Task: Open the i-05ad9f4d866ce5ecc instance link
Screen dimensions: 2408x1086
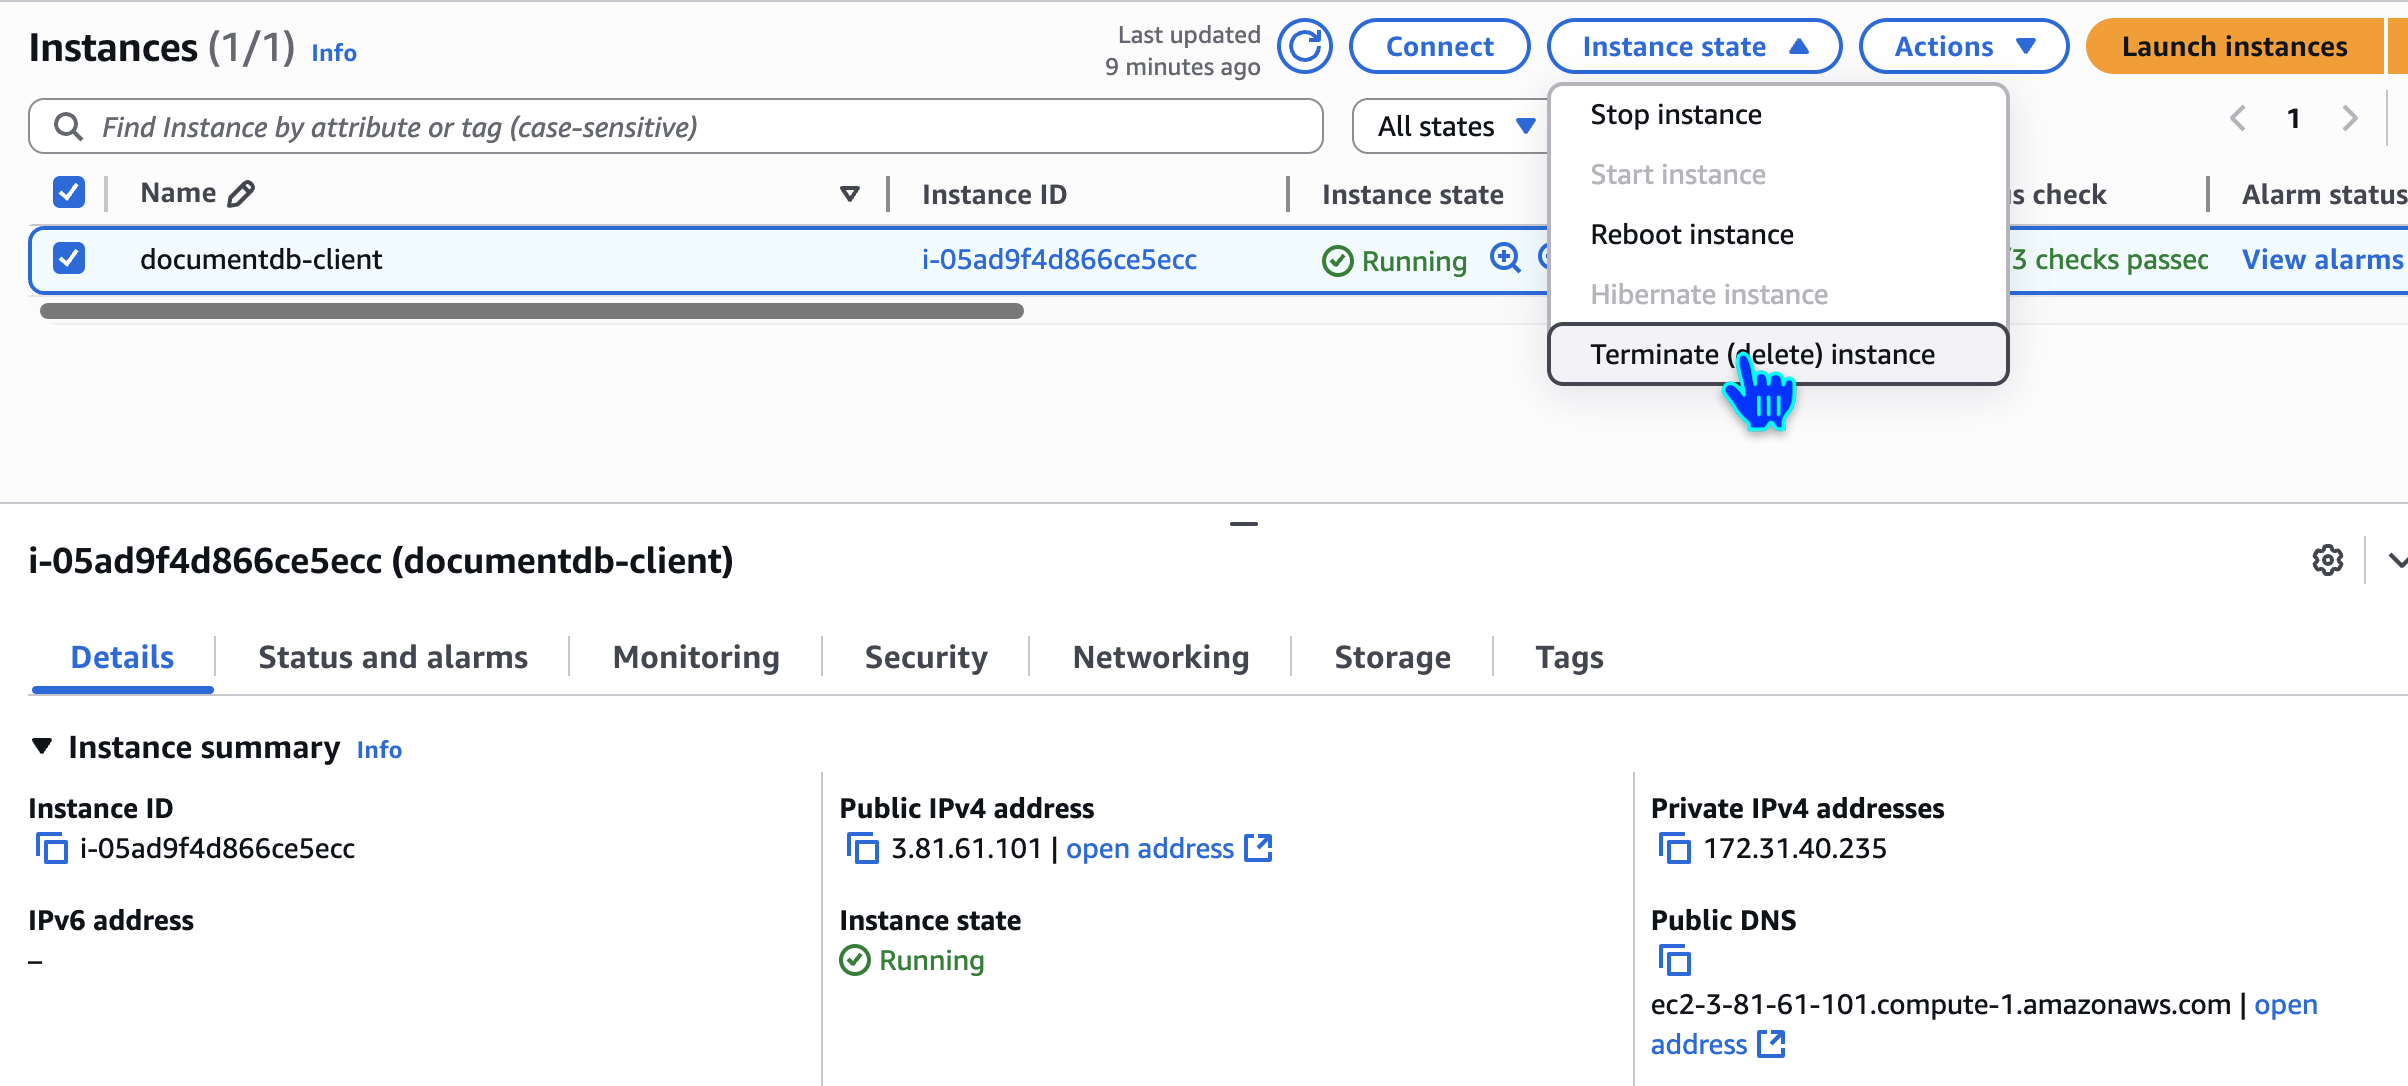Action: point(1059,259)
